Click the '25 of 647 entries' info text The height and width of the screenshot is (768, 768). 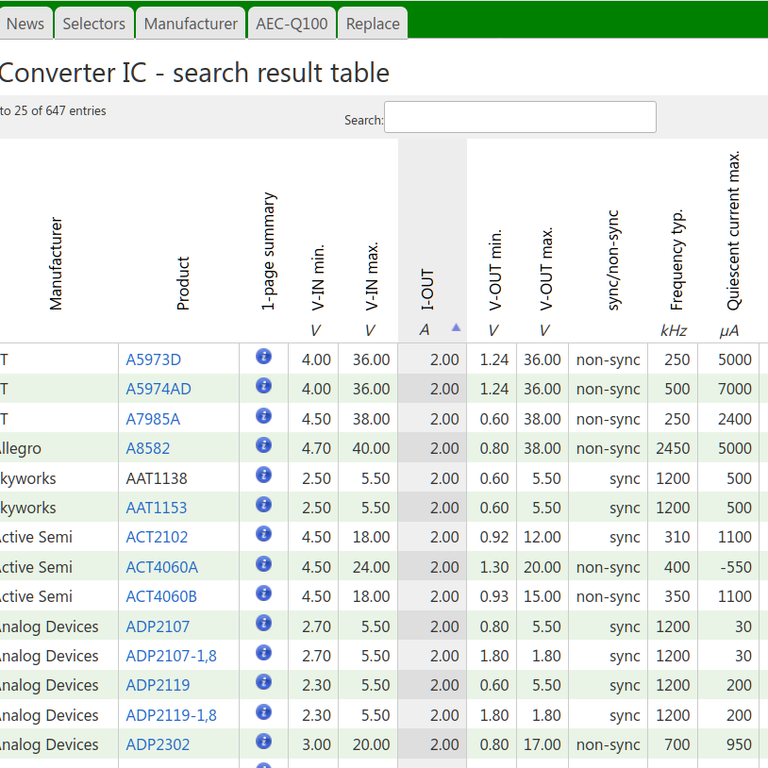[x=60, y=111]
